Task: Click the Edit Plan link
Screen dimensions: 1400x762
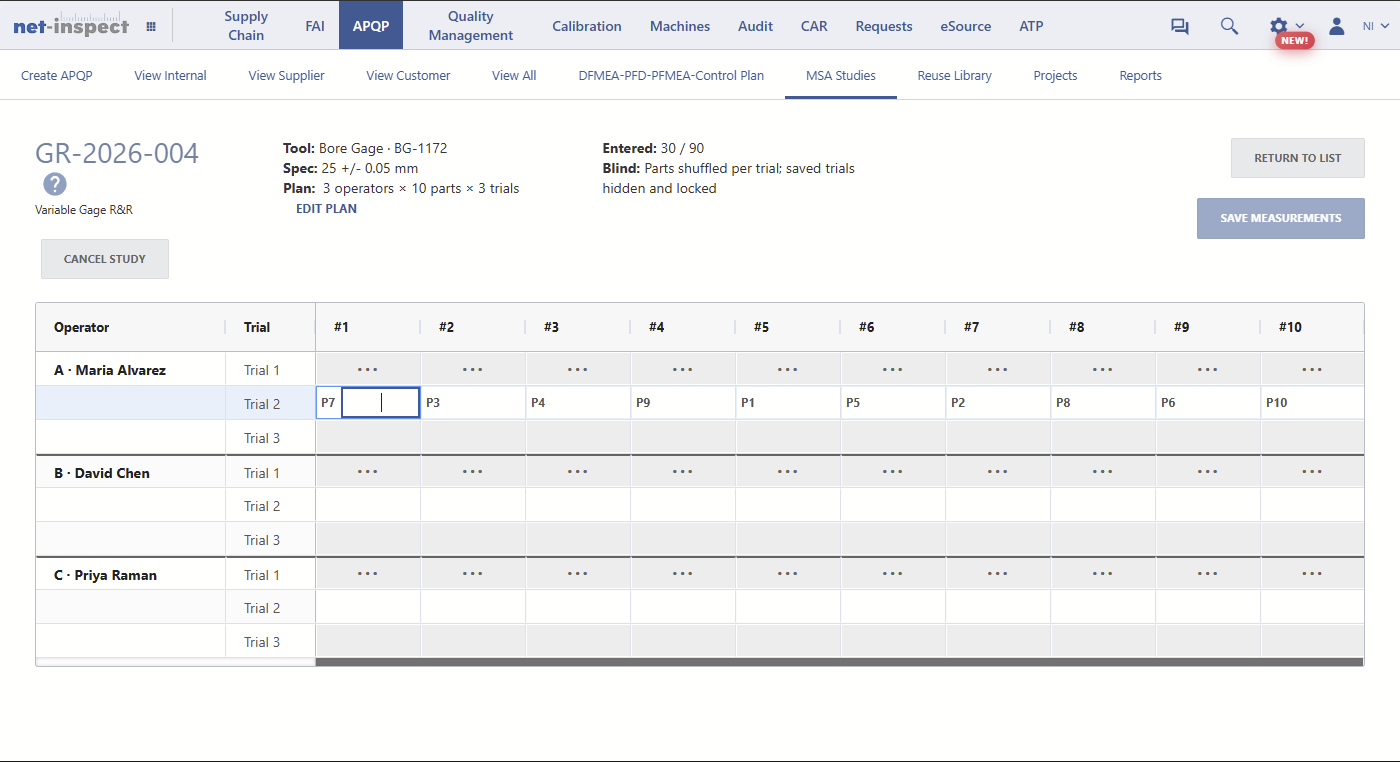Action: pos(326,209)
